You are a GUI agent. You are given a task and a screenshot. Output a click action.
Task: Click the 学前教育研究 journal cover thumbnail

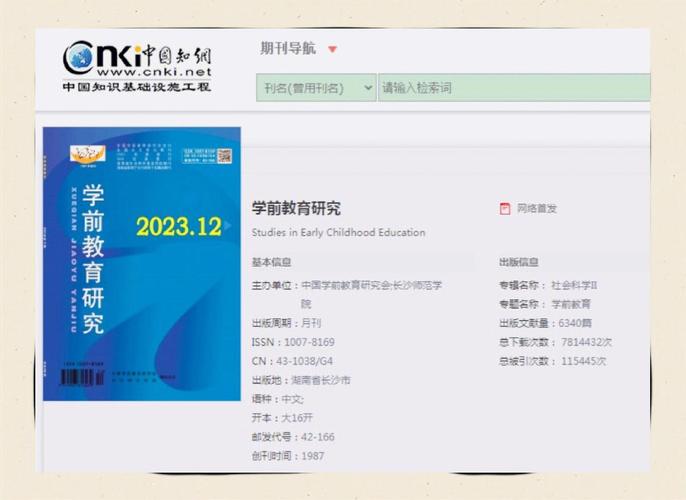click(x=142, y=264)
